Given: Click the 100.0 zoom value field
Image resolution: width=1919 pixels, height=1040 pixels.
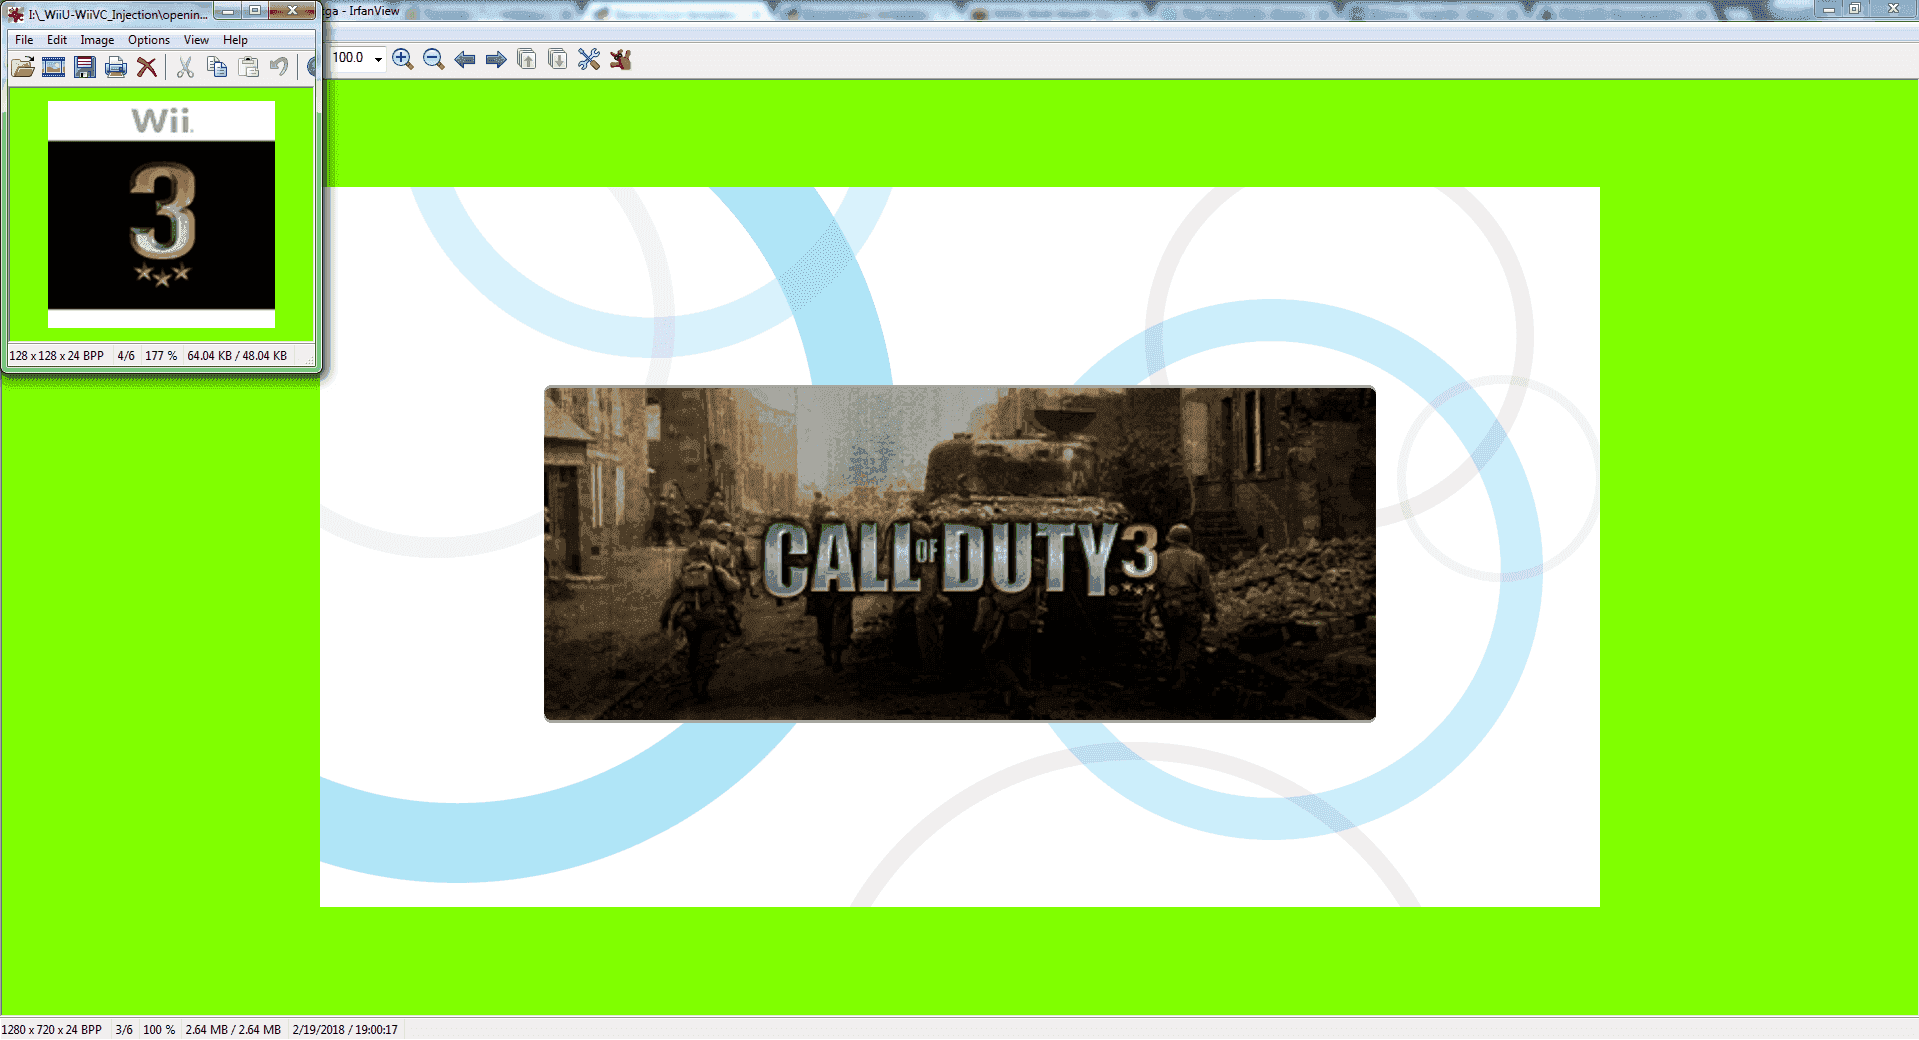Looking at the screenshot, I should point(350,58).
